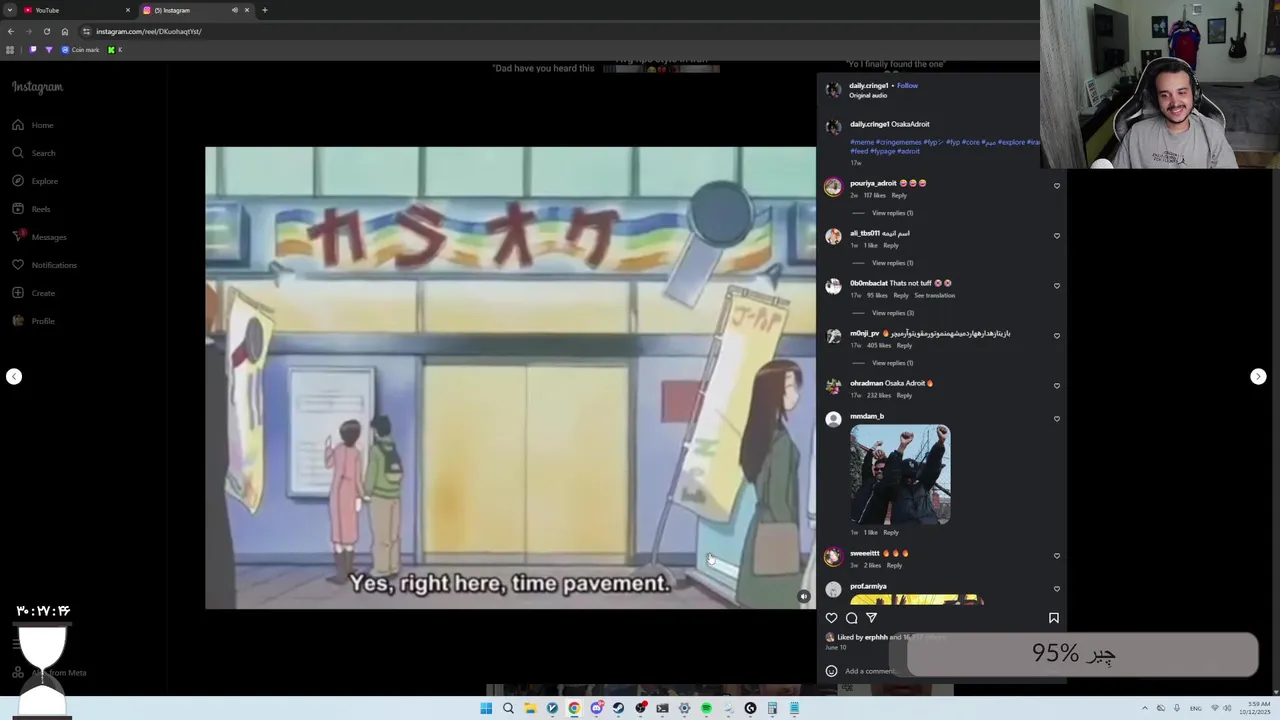Like pouriya_adroit's comment
Screen dimensions: 1280x720
coord(1056,186)
